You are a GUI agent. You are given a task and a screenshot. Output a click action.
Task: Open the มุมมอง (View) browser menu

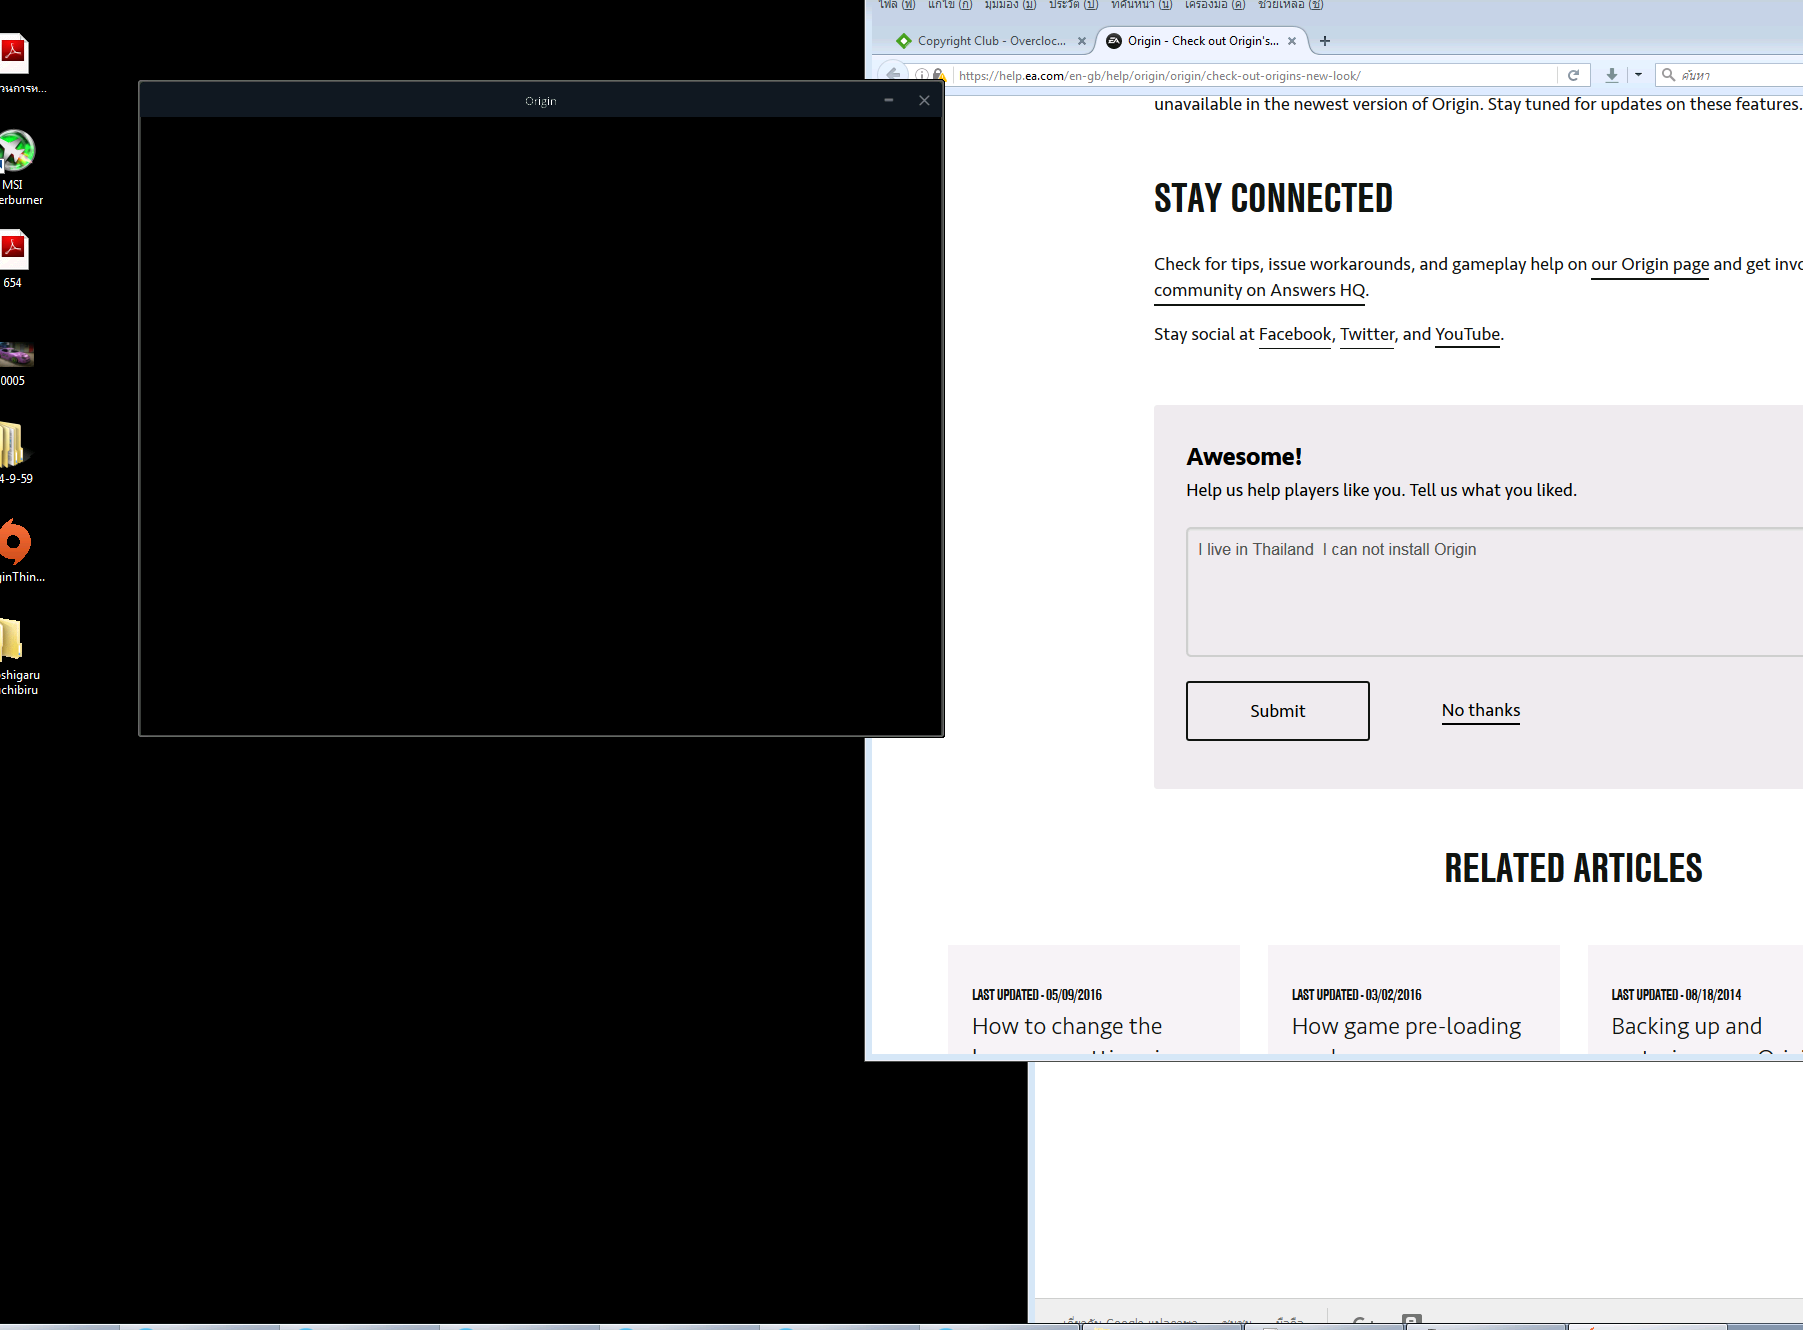pos(1009,5)
